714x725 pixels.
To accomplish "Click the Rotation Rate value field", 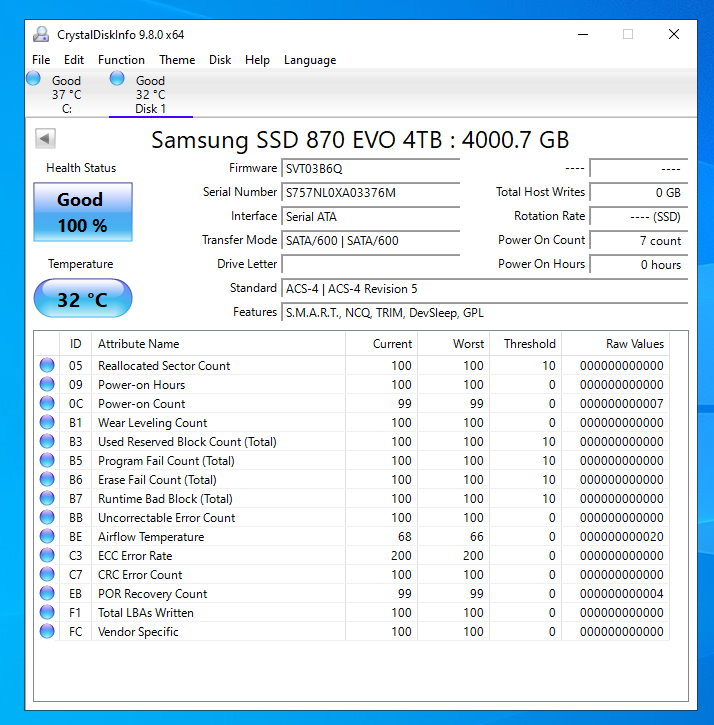I will 639,216.
